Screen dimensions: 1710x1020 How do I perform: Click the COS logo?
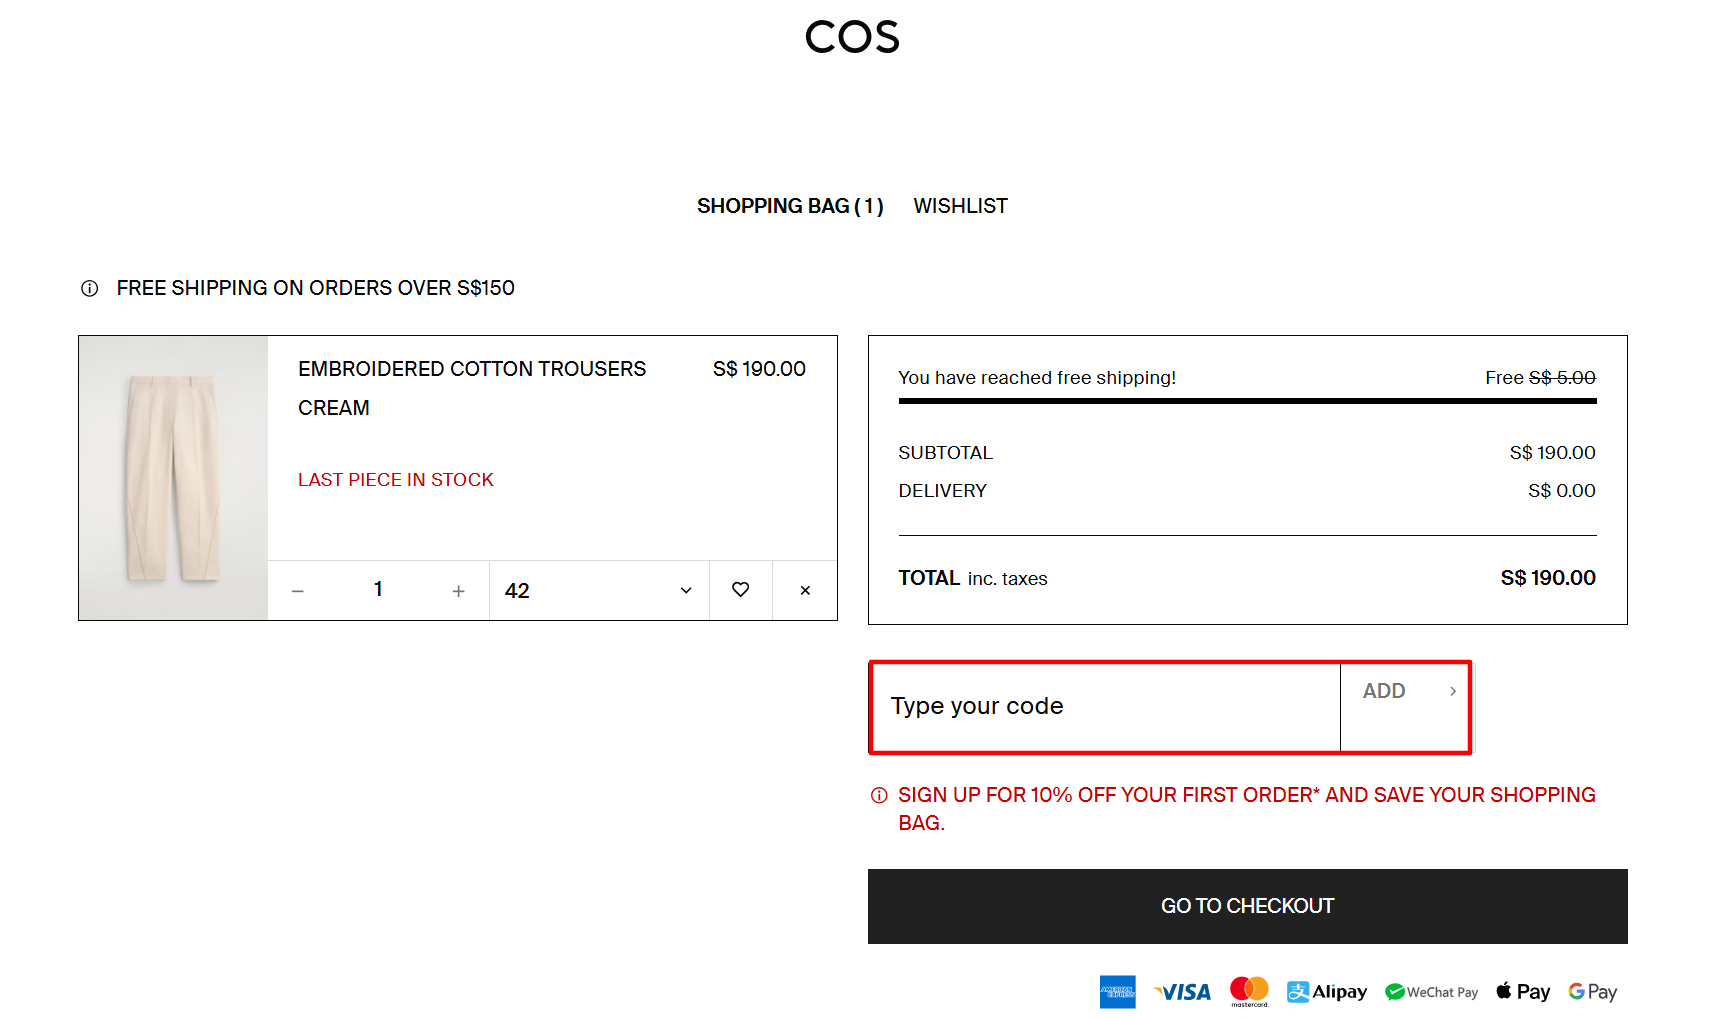pos(852,36)
